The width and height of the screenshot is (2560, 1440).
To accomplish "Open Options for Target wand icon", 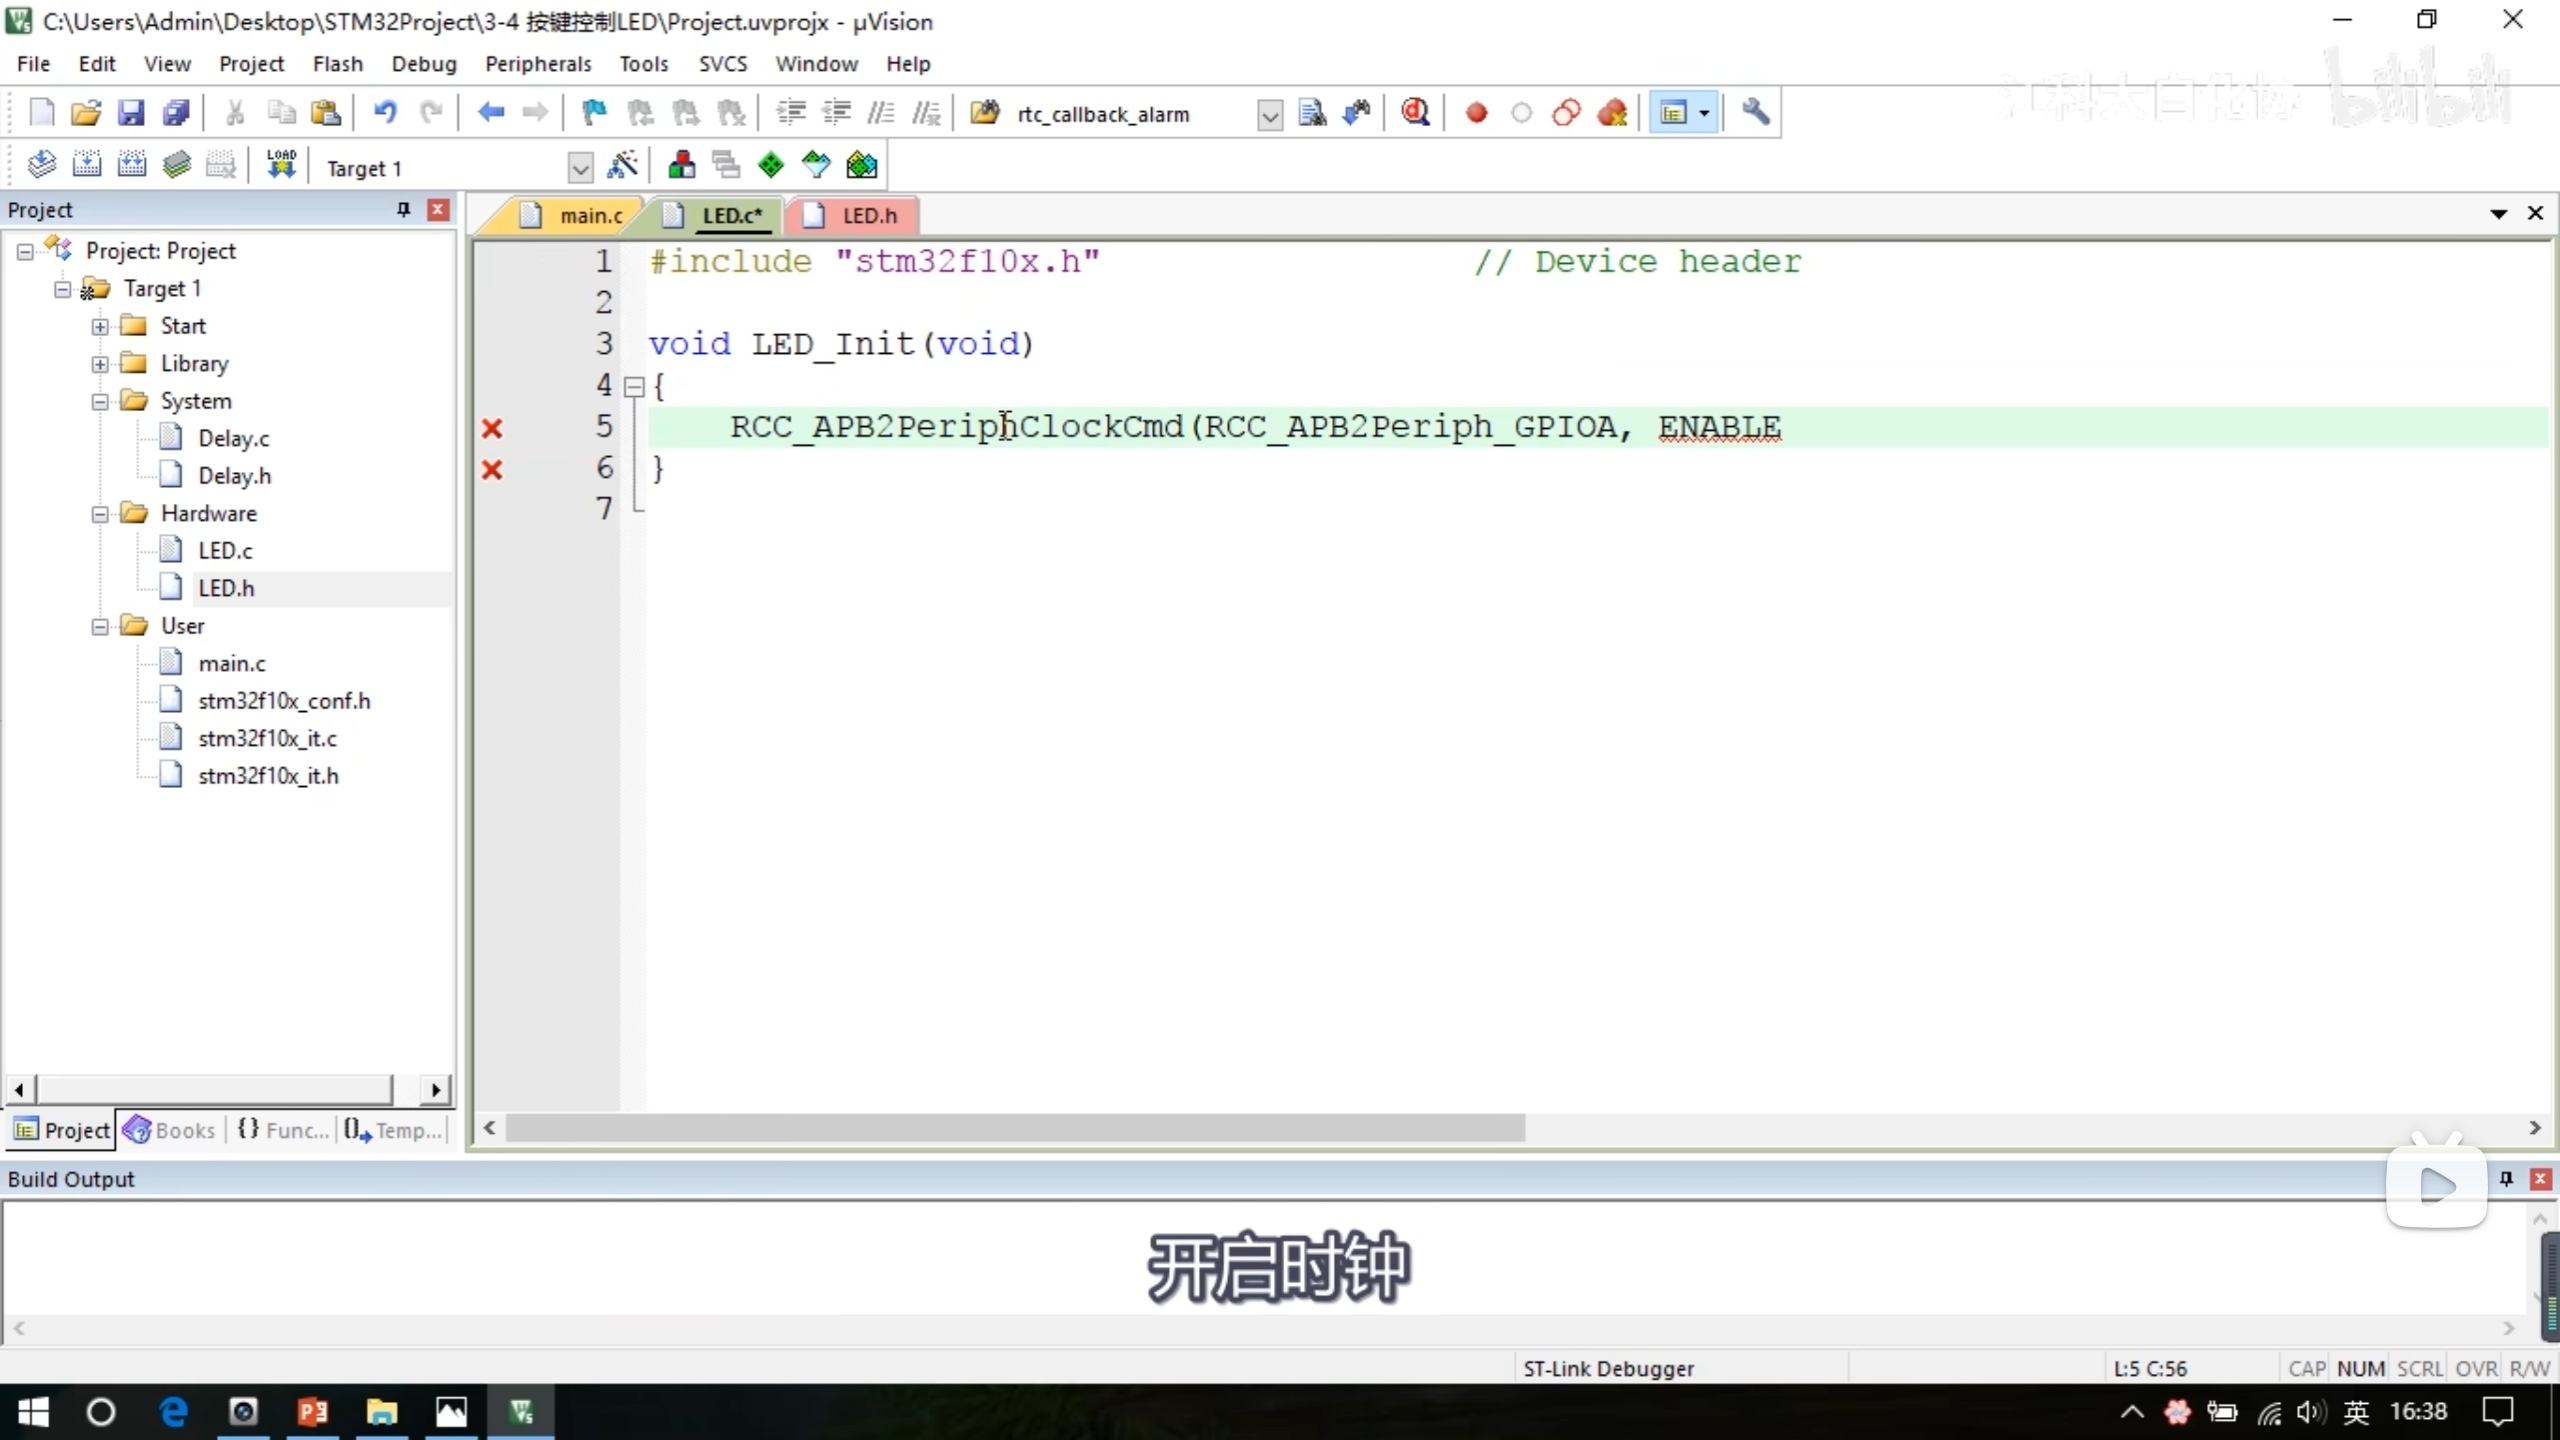I will pos(622,166).
